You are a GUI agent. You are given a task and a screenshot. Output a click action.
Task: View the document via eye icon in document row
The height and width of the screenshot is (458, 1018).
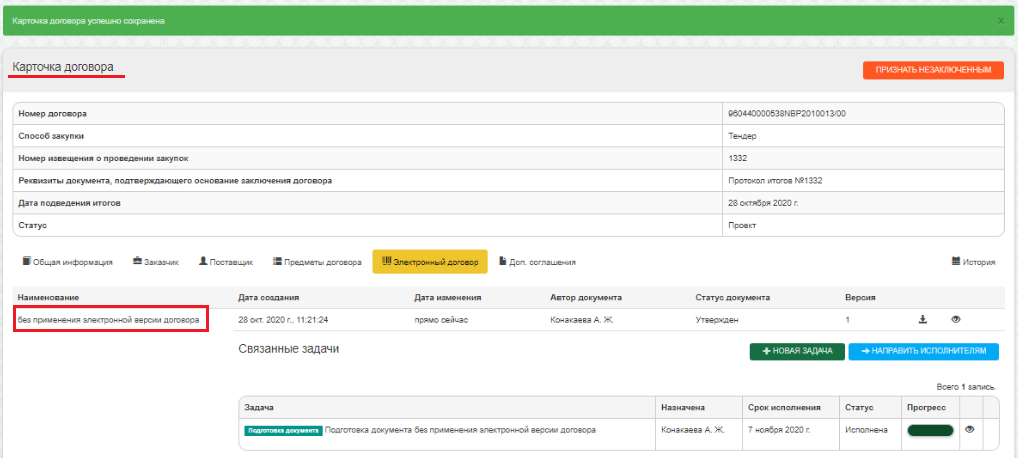point(955,320)
